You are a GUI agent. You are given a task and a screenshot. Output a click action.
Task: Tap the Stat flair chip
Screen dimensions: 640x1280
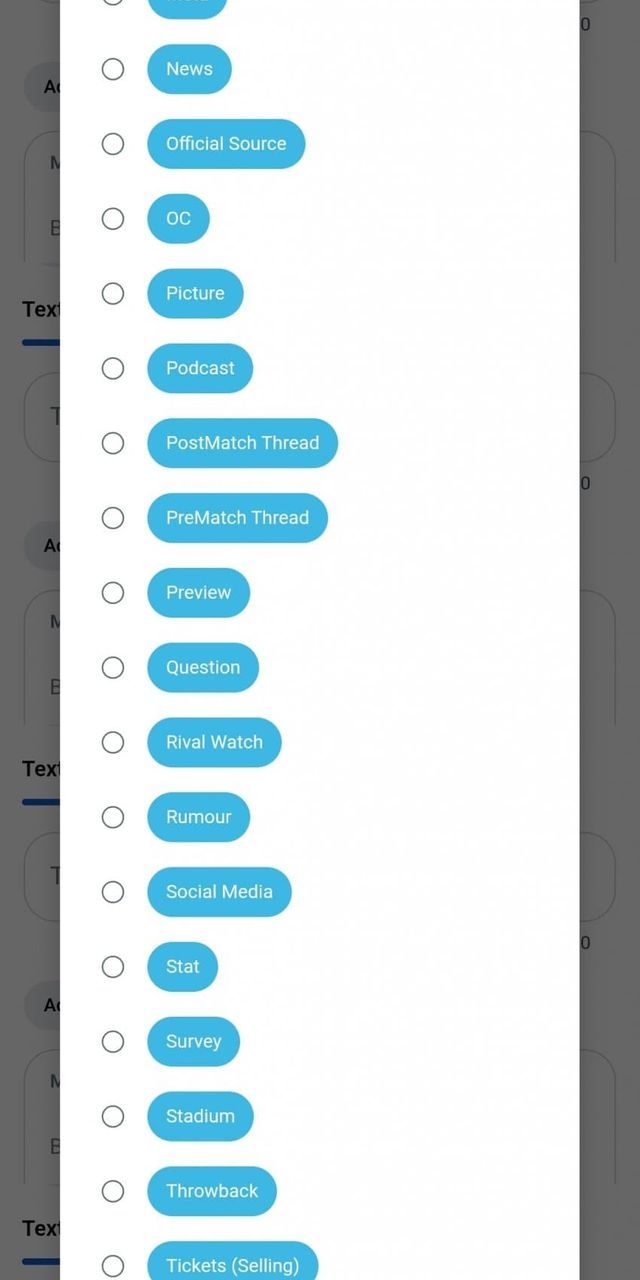182,967
